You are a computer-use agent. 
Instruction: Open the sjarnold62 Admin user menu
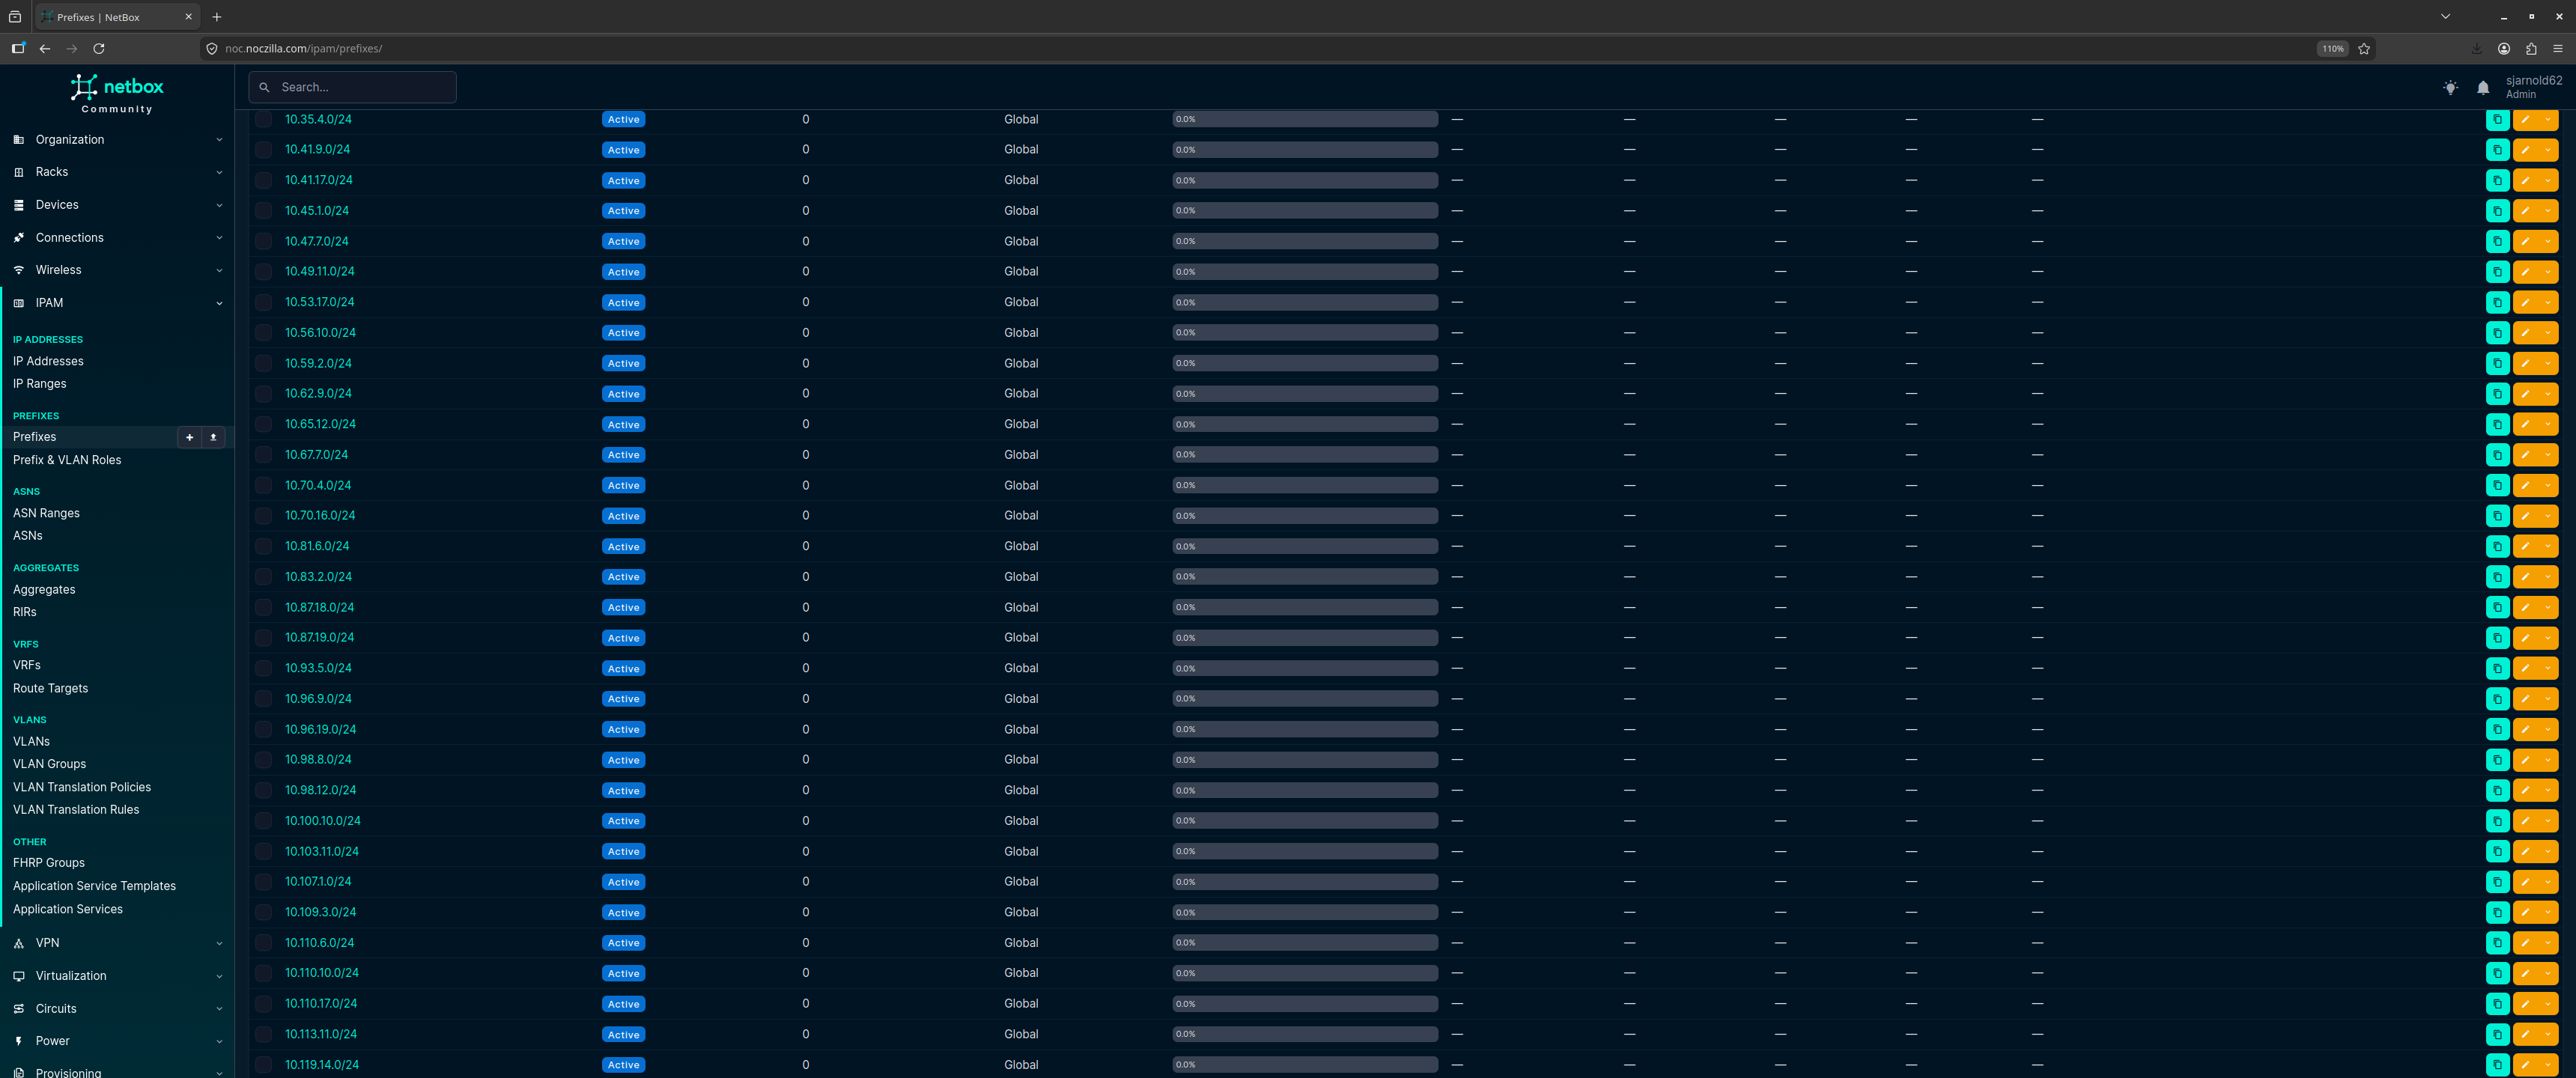pos(2533,87)
